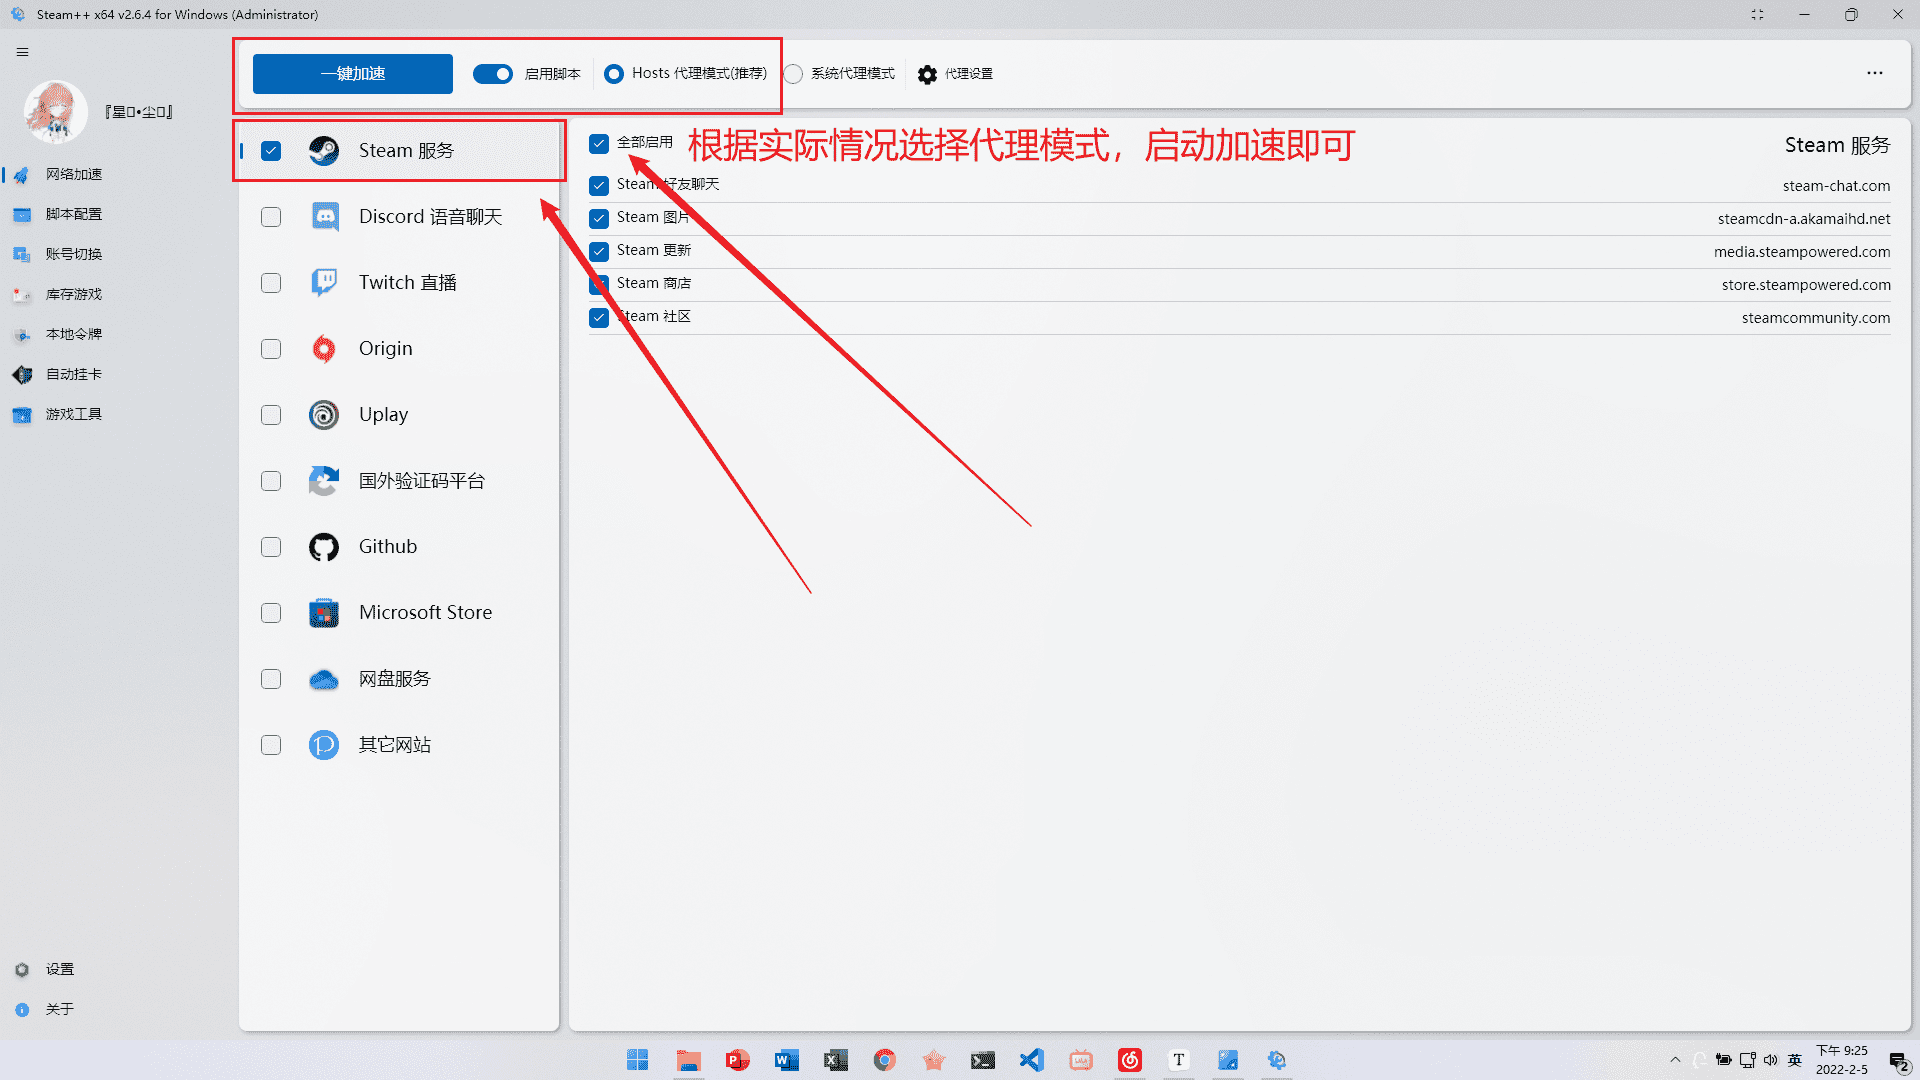Image resolution: width=1920 pixels, height=1080 pixels.
Task: Check the 网盘服务 checkbox
Action: pos(271,679)
